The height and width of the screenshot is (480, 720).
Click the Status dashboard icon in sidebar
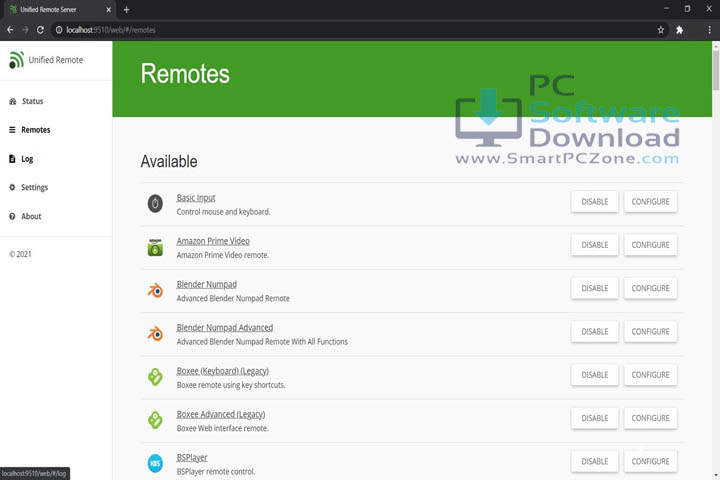pyautogui.click(x=12, y=102)
